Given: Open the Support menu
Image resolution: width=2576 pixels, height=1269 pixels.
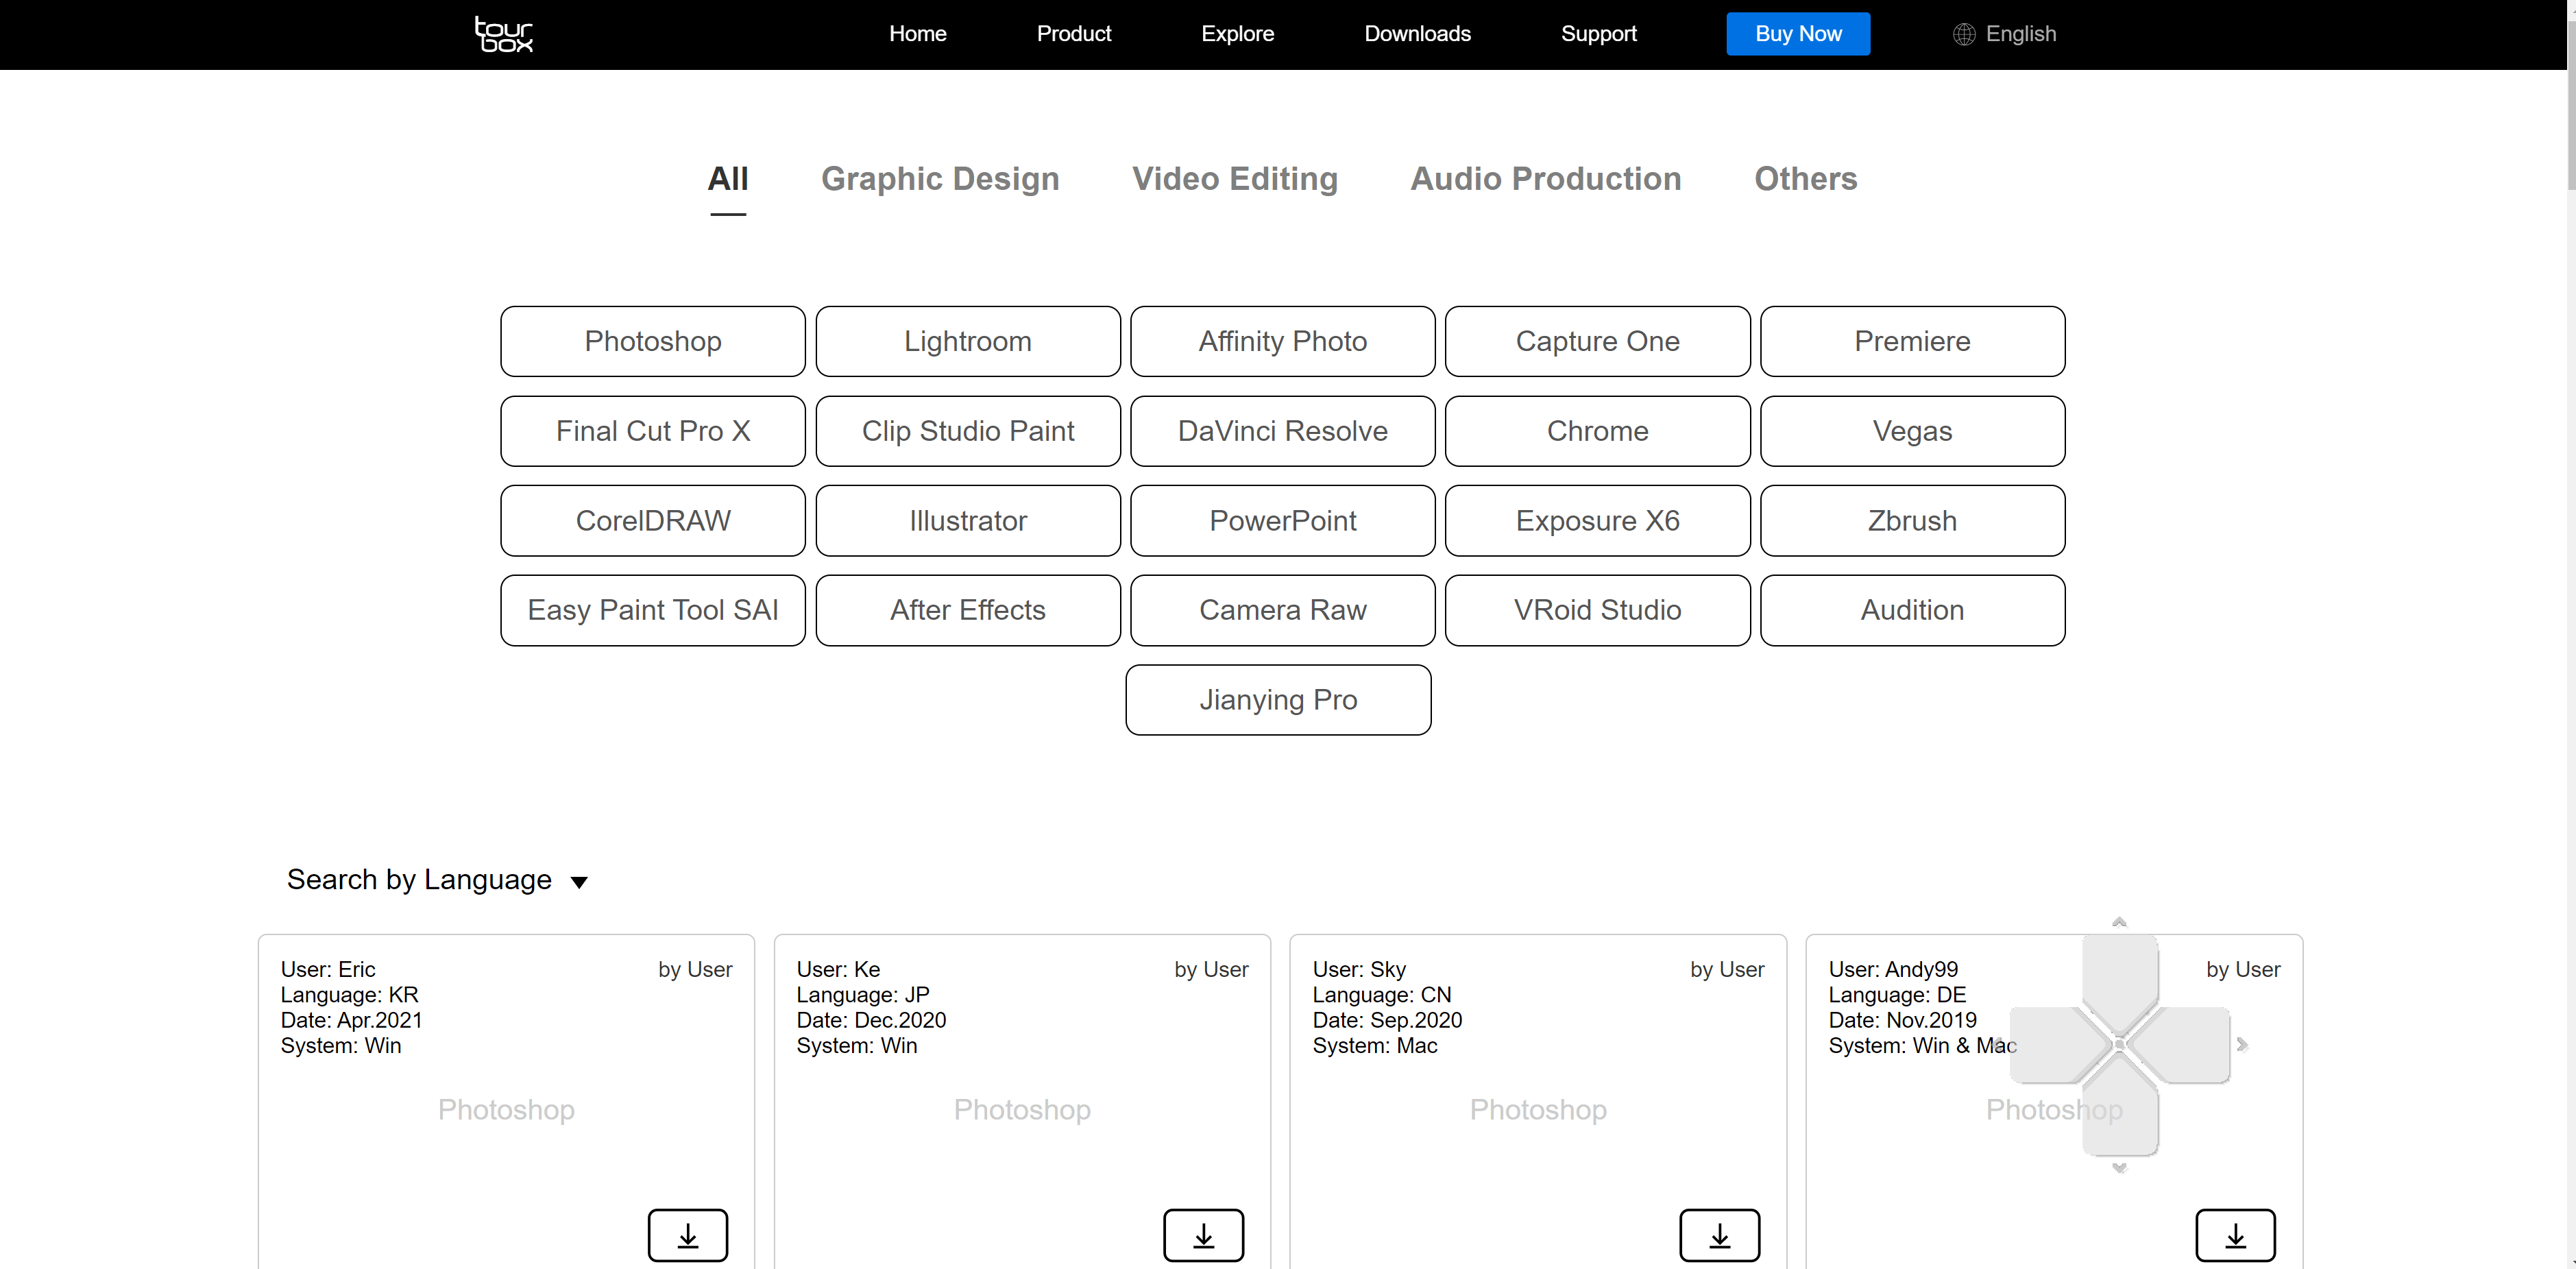Looking at the screenshot, I should pos(1598,34).
